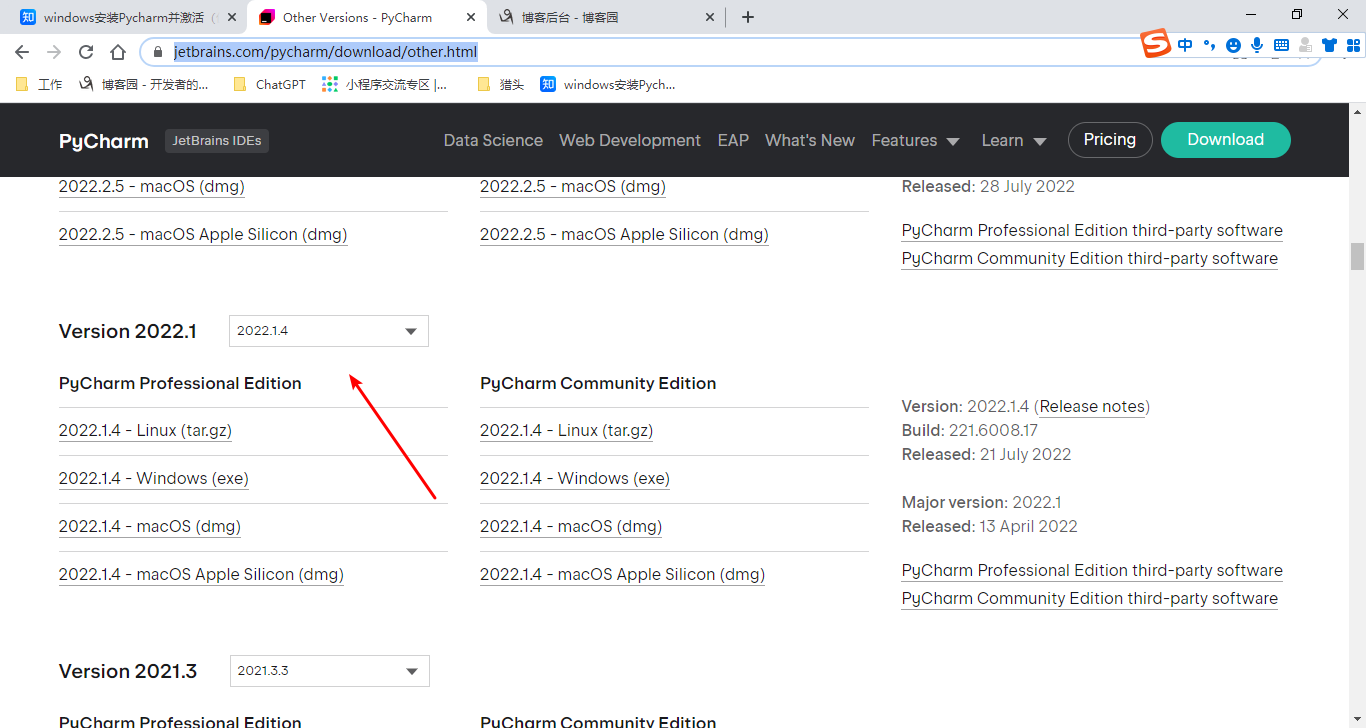Open the browser home page icon
This screenshot has height=728, width=1366.
click(118, 52)
